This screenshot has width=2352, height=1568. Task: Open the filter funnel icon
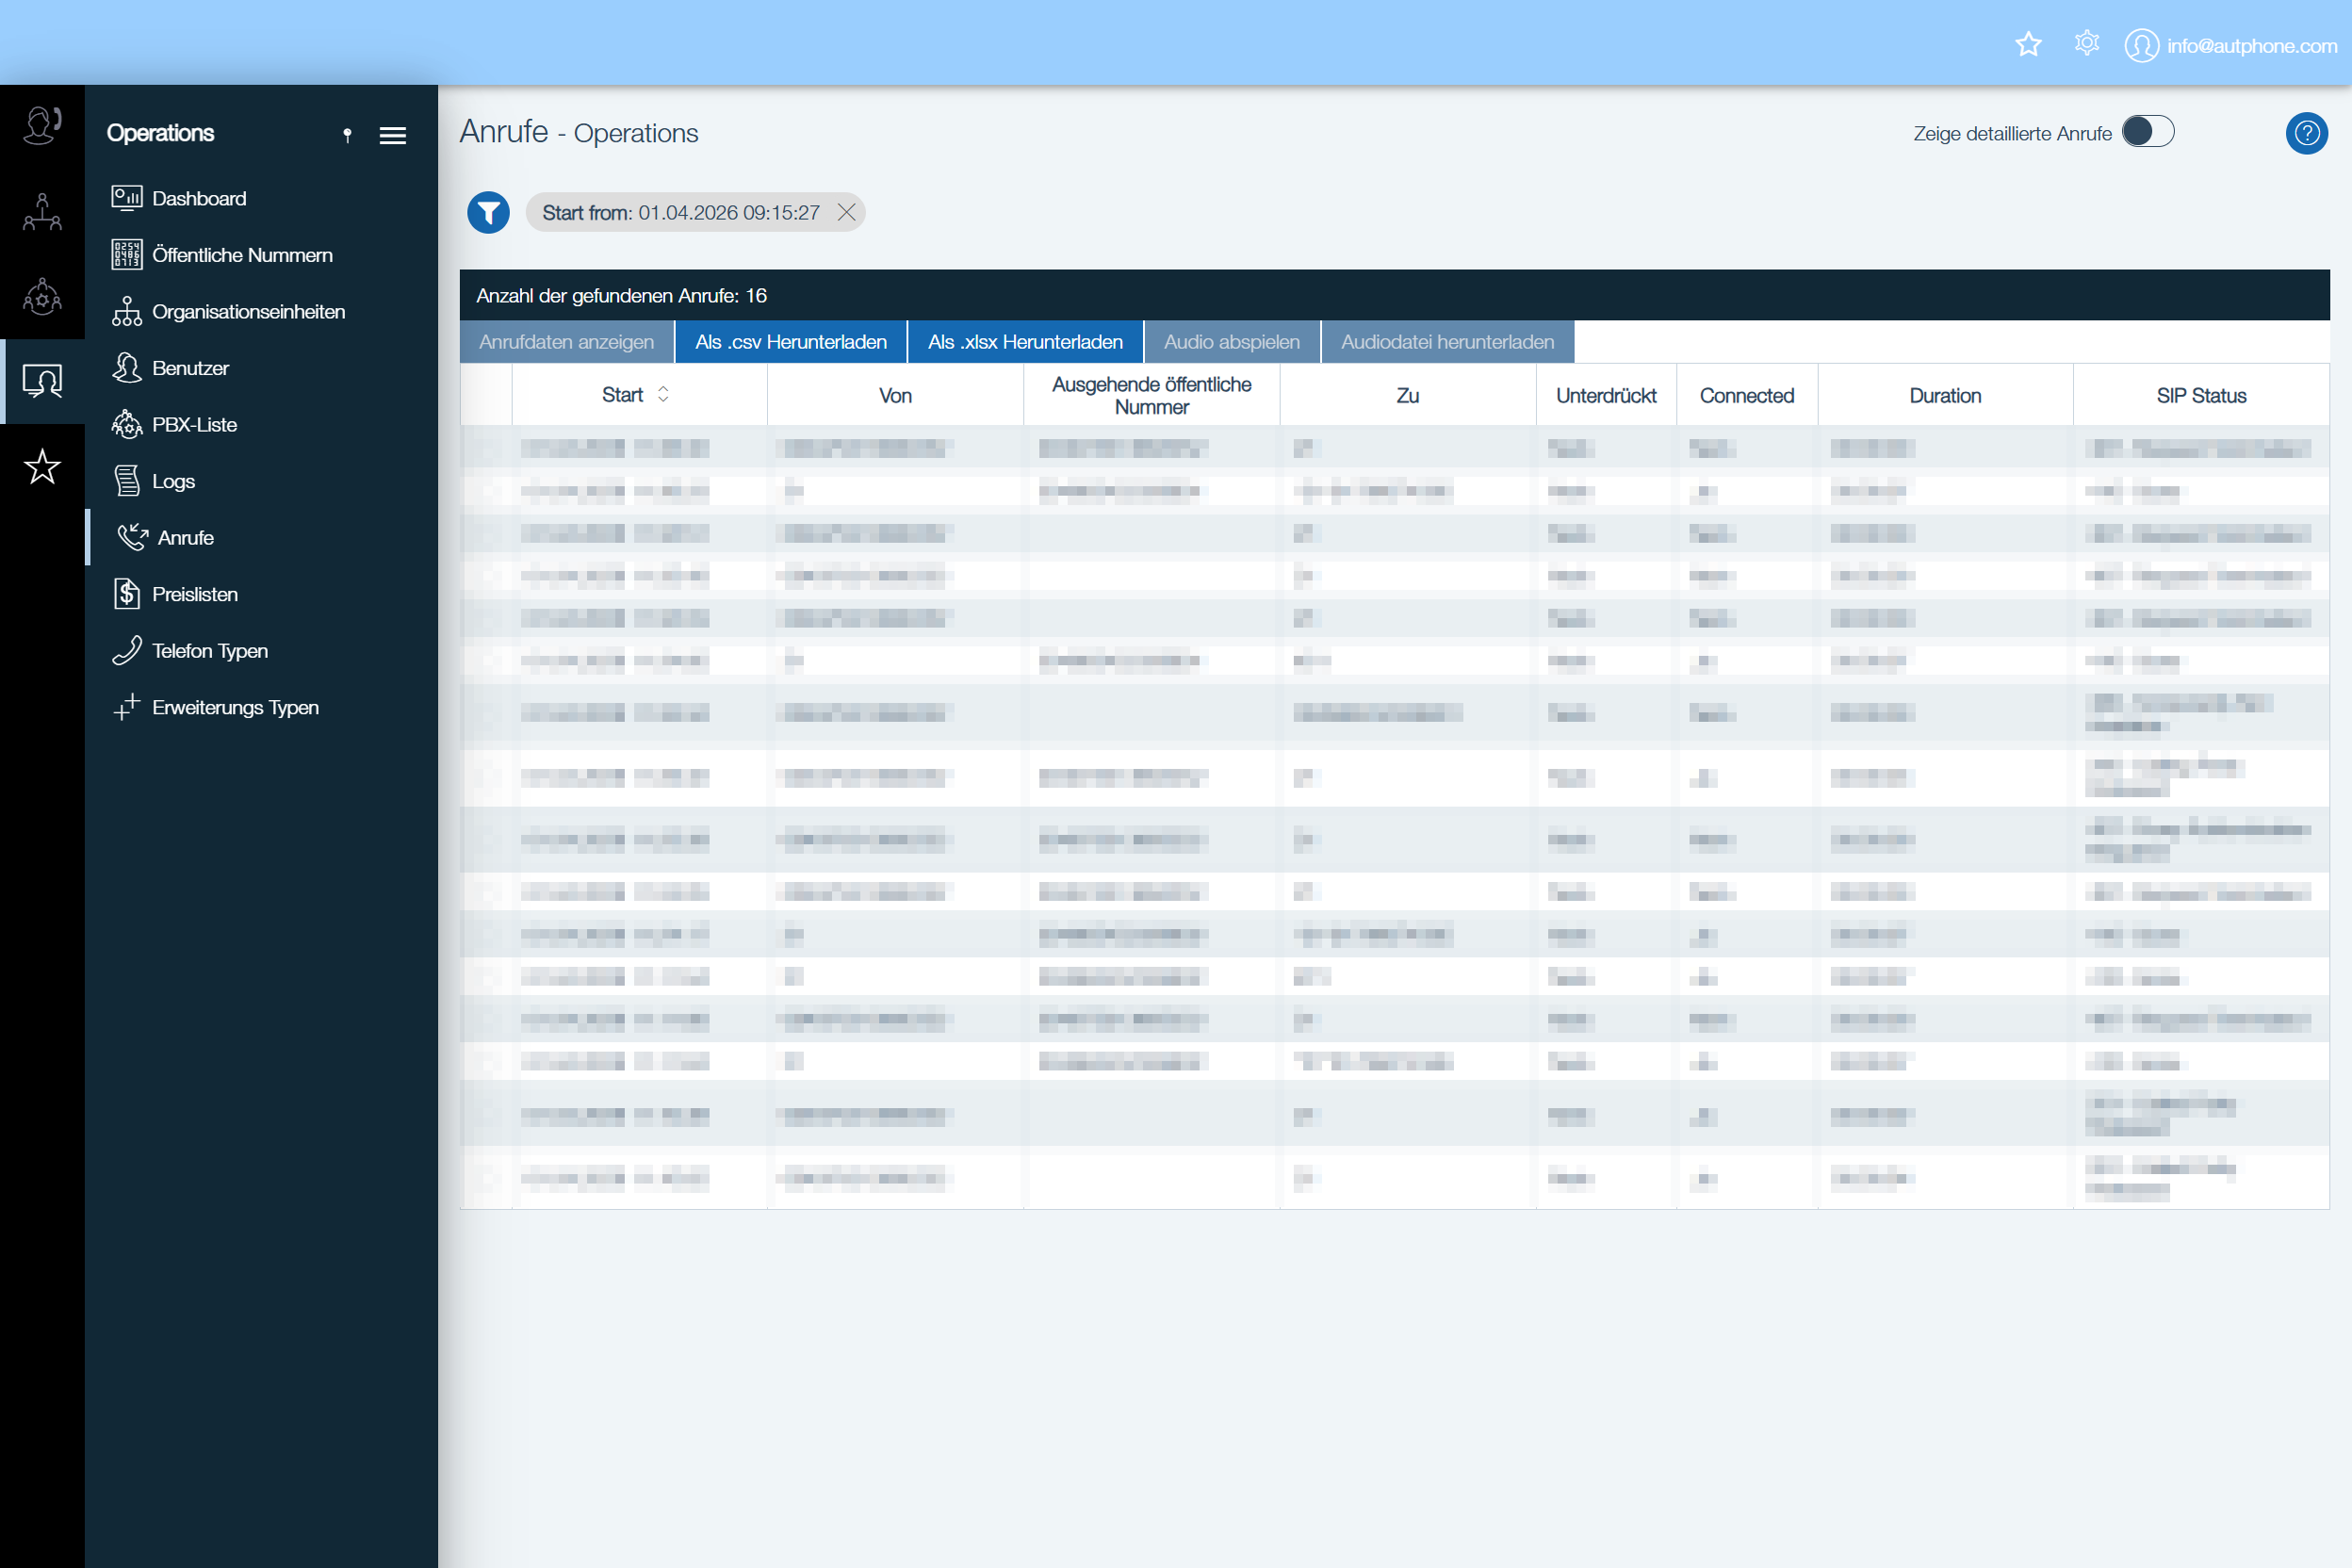tap(488, 213)
